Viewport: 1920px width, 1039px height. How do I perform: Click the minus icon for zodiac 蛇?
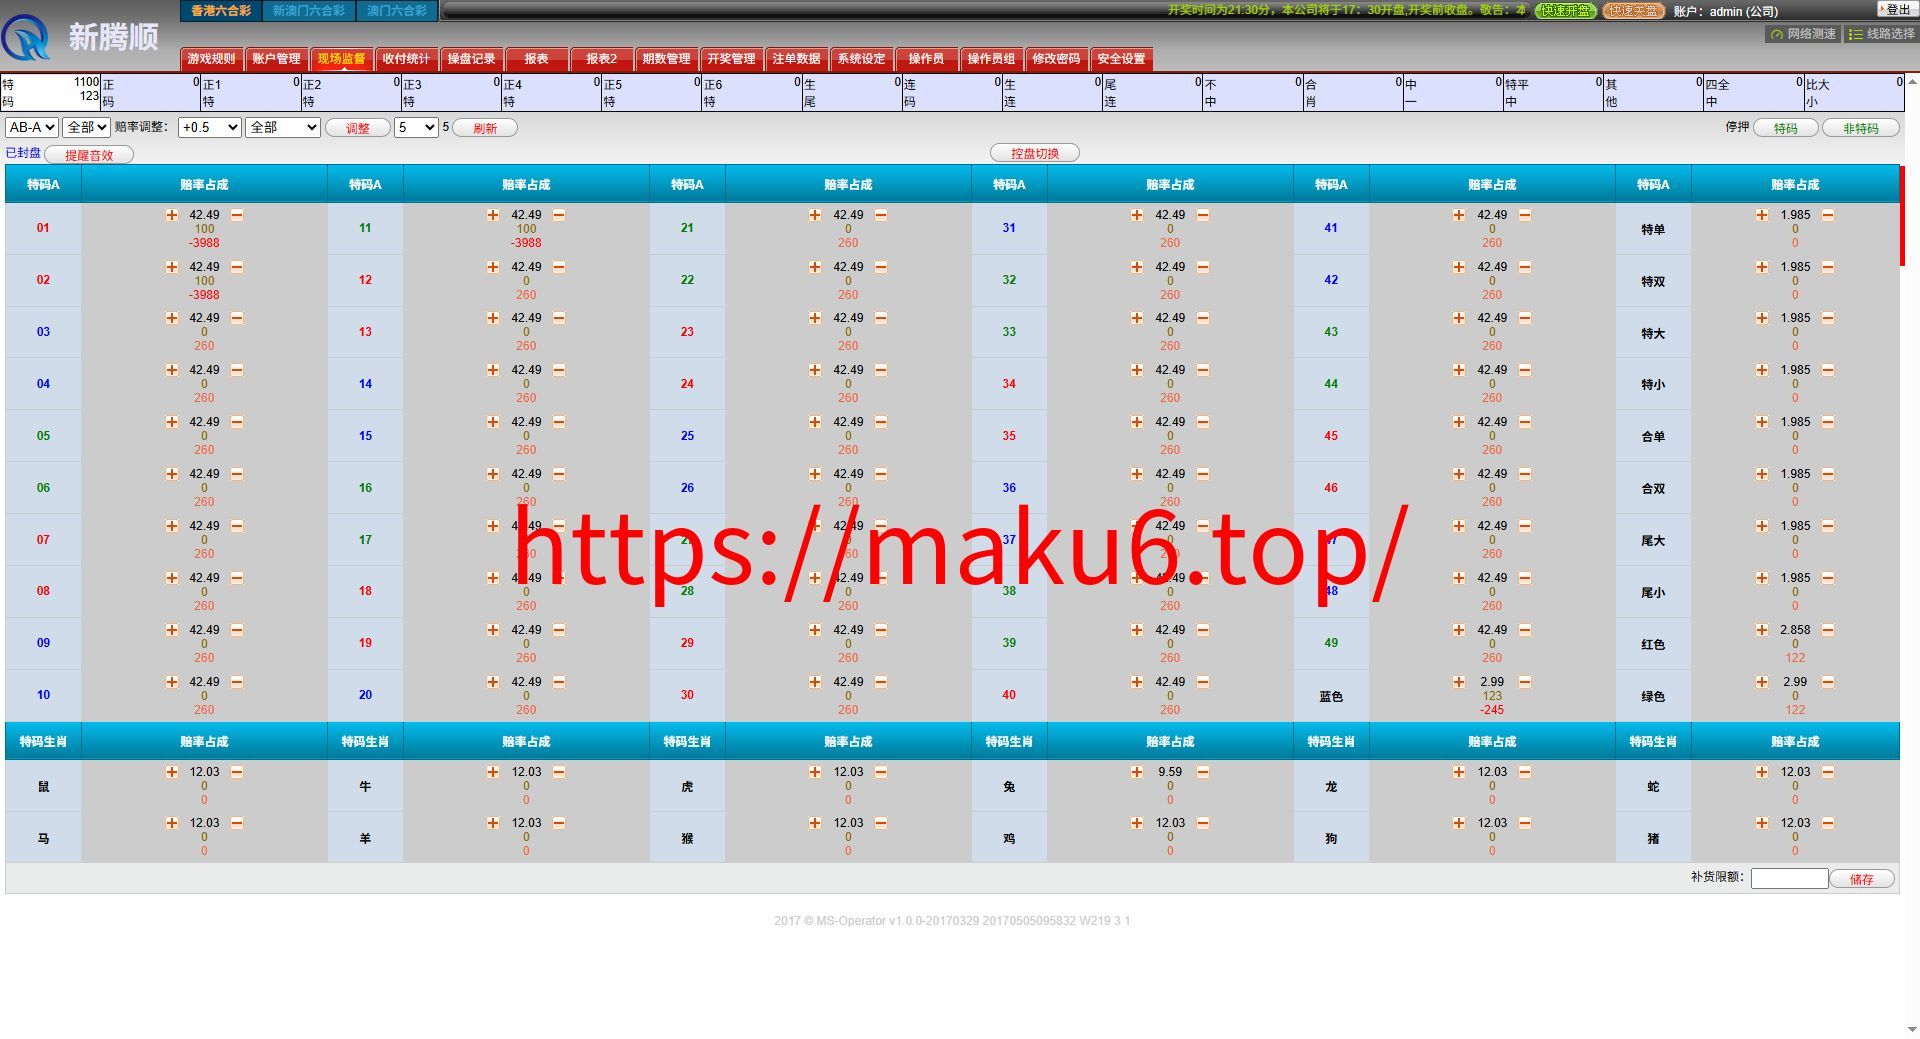(x=1828, y=772)
